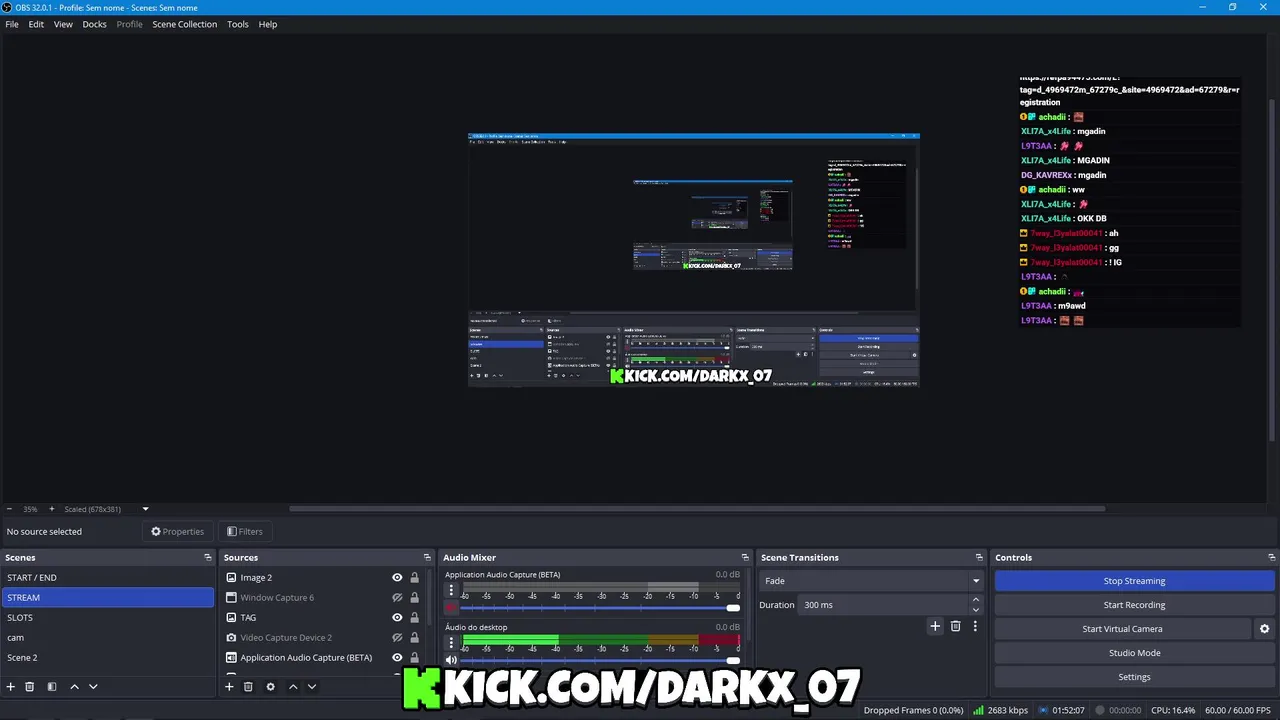
Task: Undock the Controls panel float icon
Action: pos(1271,558)
